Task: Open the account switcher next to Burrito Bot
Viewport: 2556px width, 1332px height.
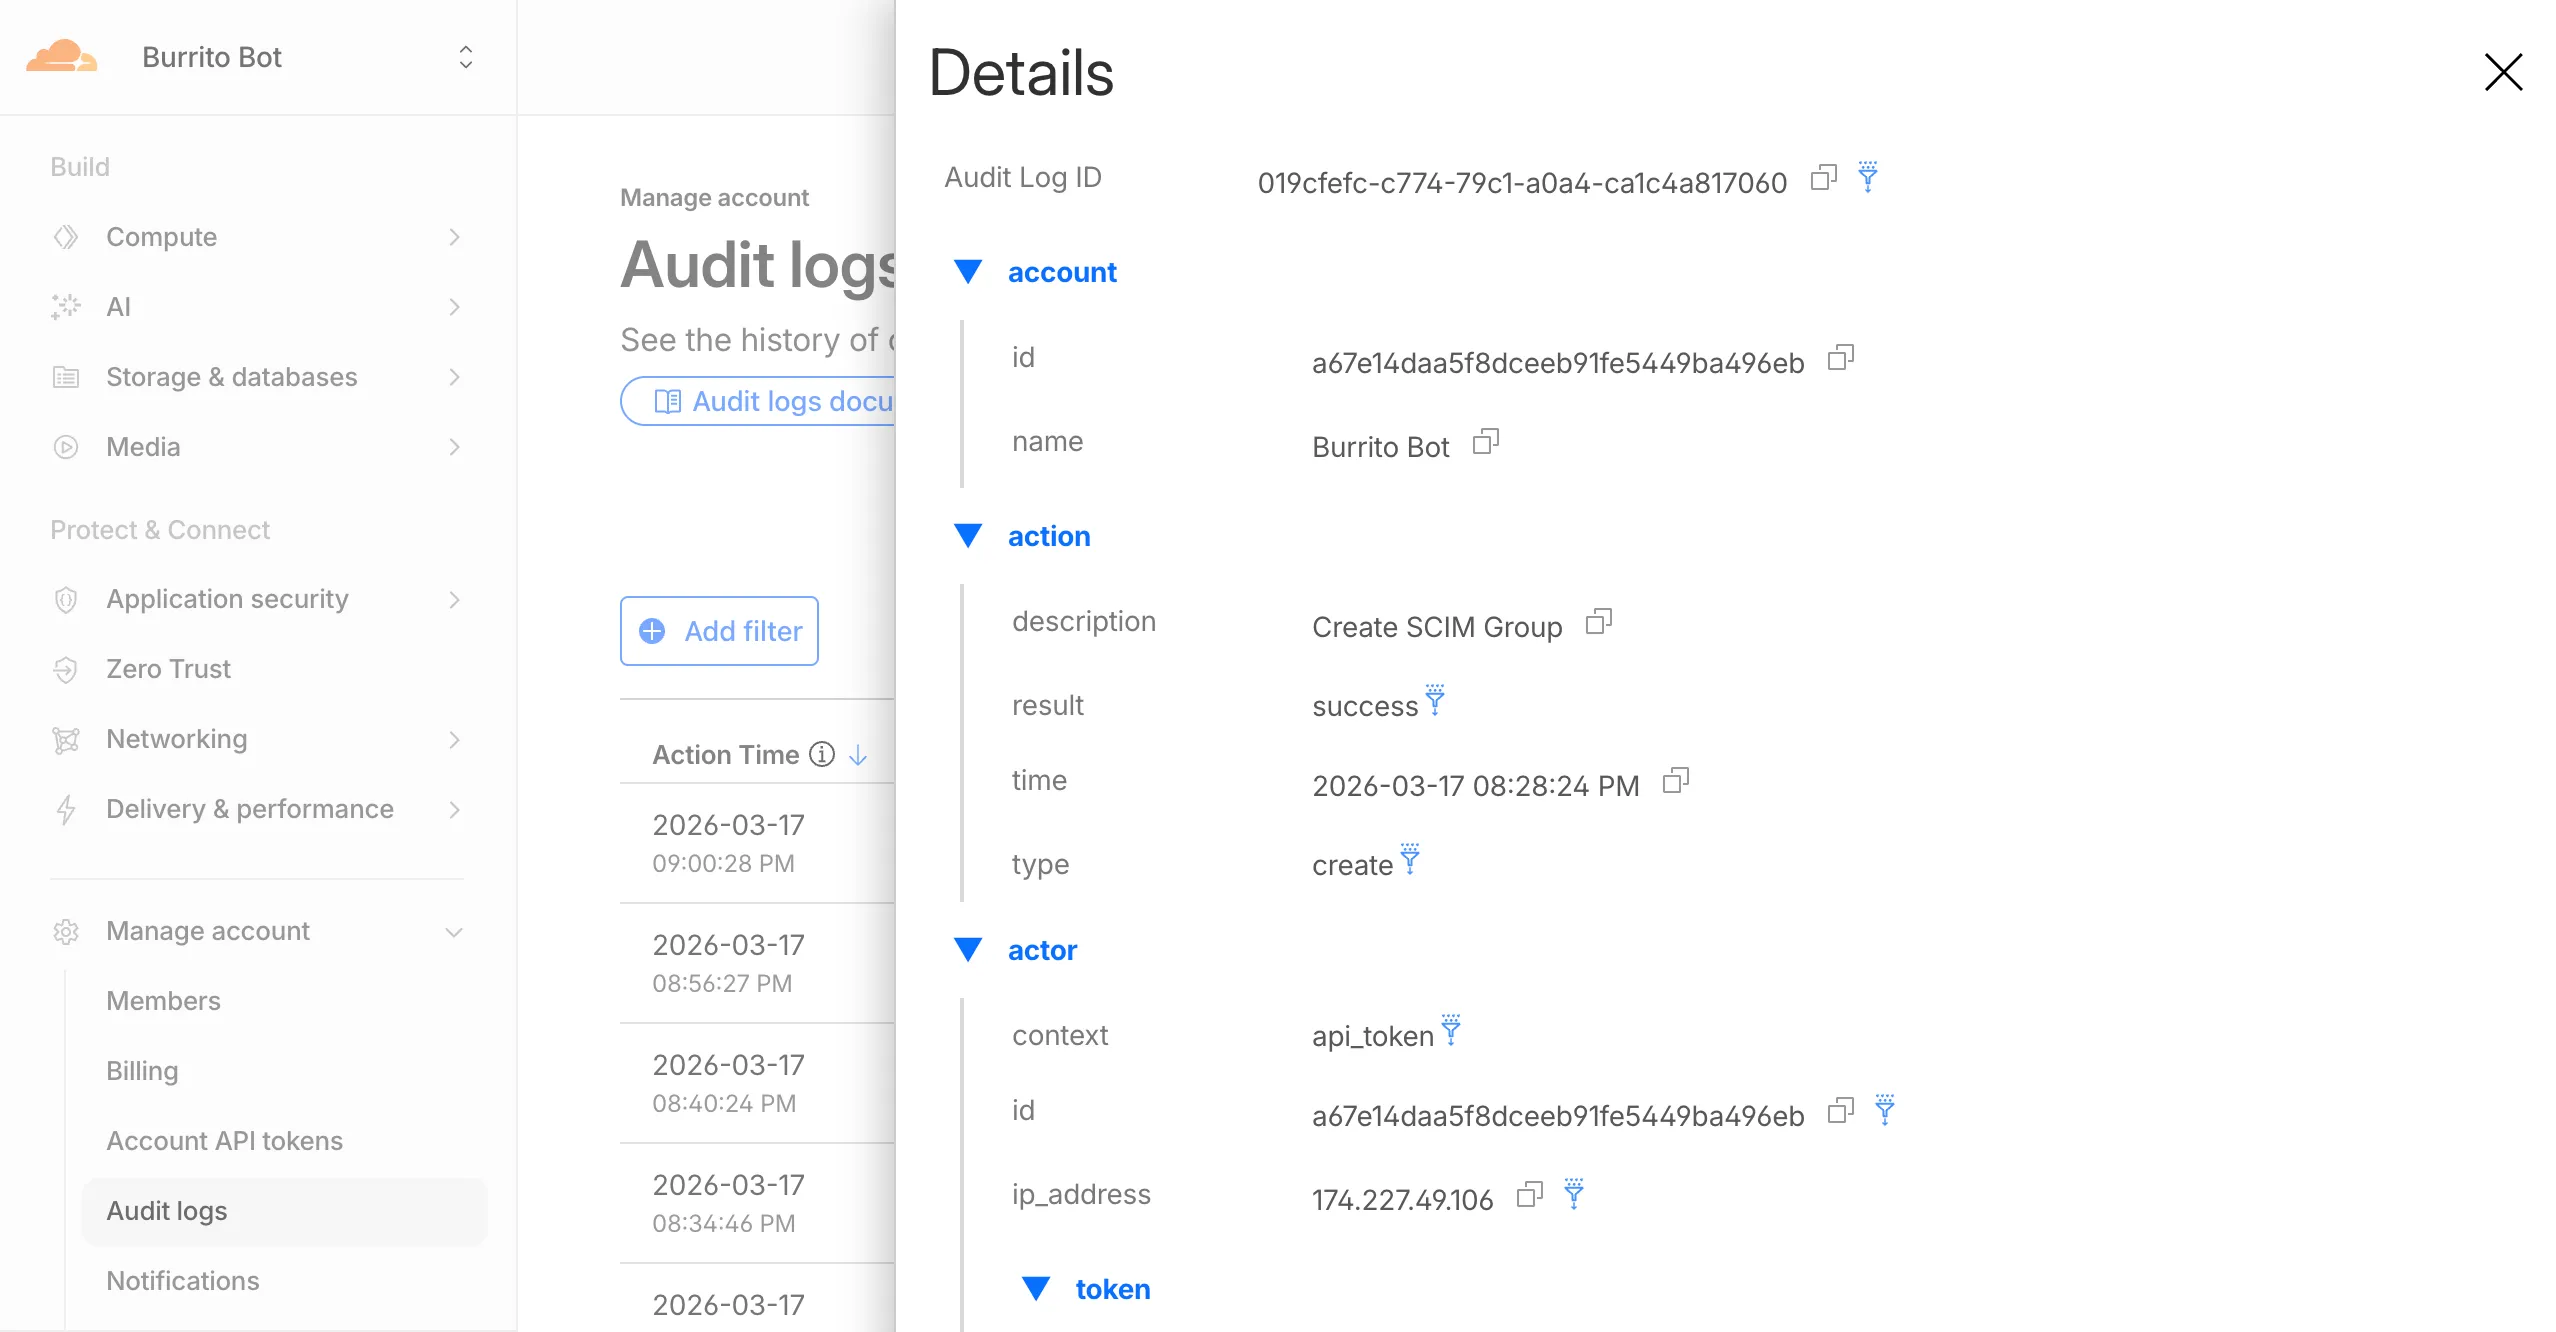Action: click(465, 57)
